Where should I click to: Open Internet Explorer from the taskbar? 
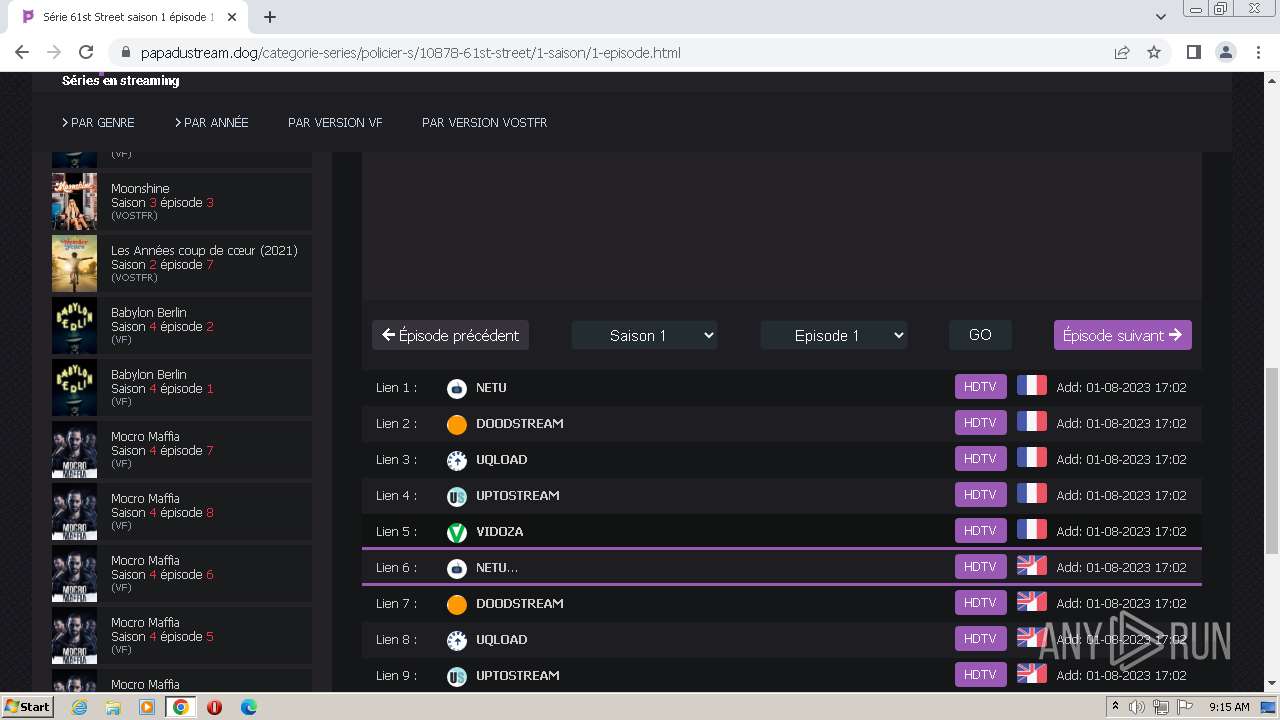(x=79, y=707)
